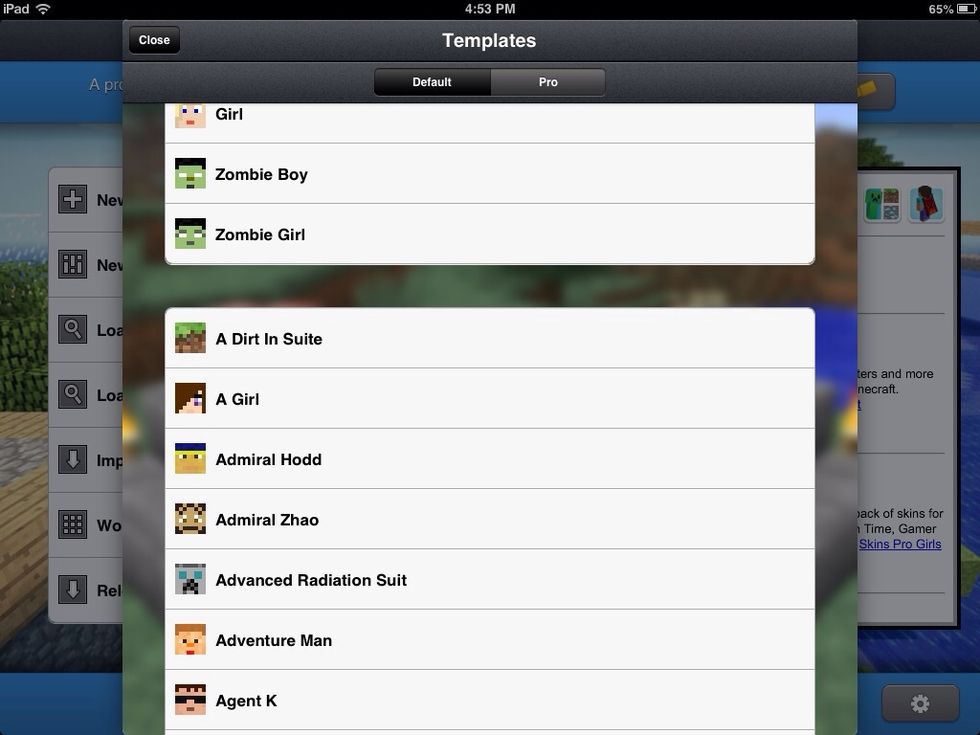Choose the Advanced Radiation Suit mask icon
This screenshot has height=735, width=980.
pos(190,579)
